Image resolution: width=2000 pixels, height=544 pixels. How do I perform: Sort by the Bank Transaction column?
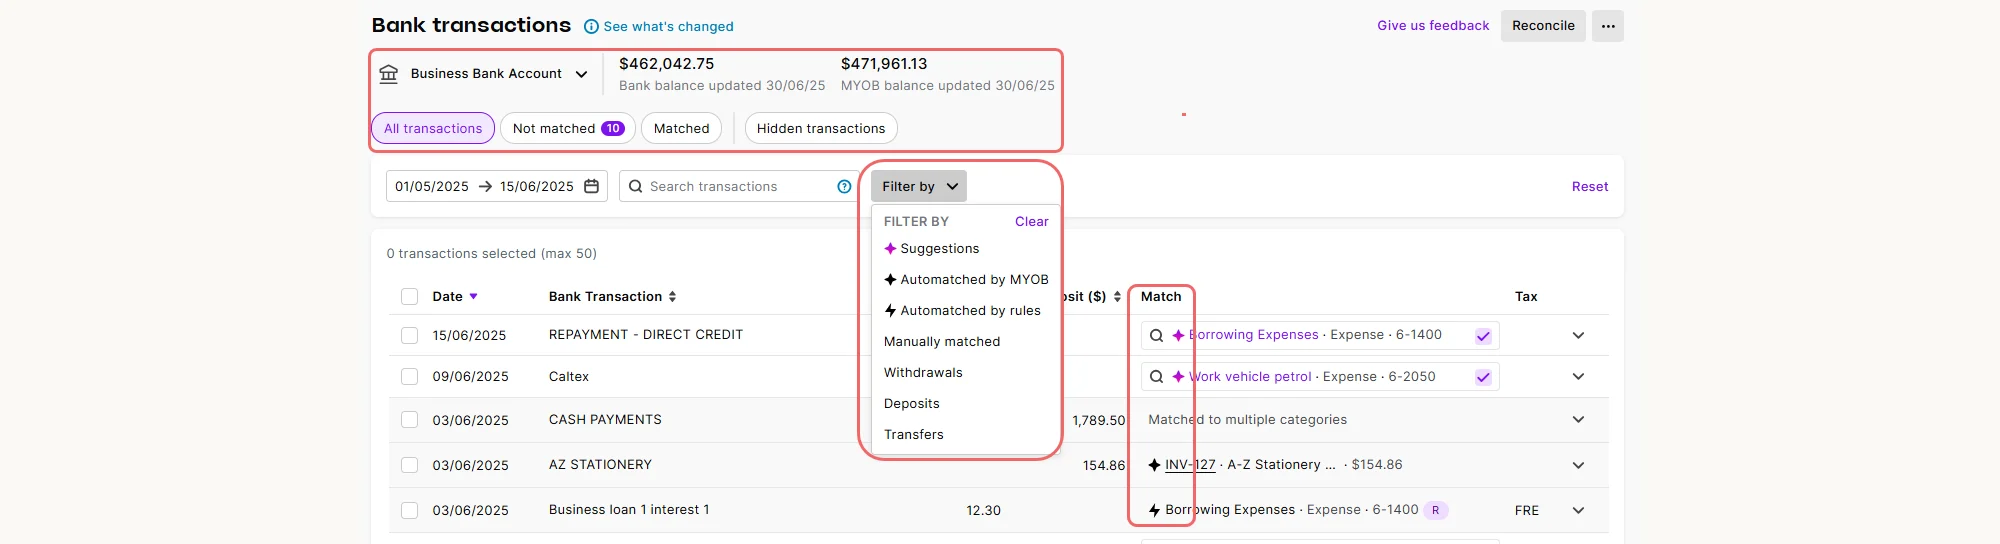coord(612,297)
